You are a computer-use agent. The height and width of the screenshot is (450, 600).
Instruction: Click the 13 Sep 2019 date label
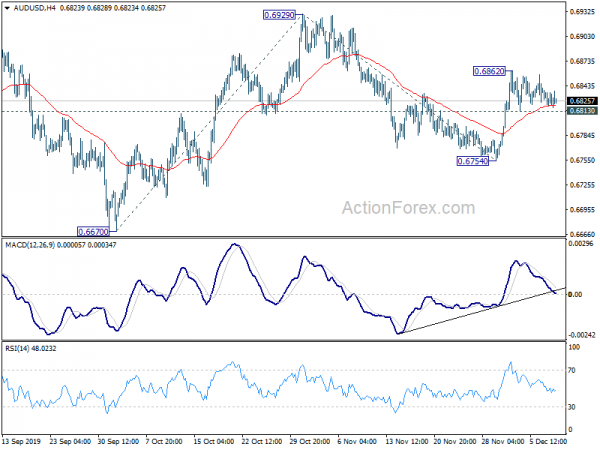point(21,442)
